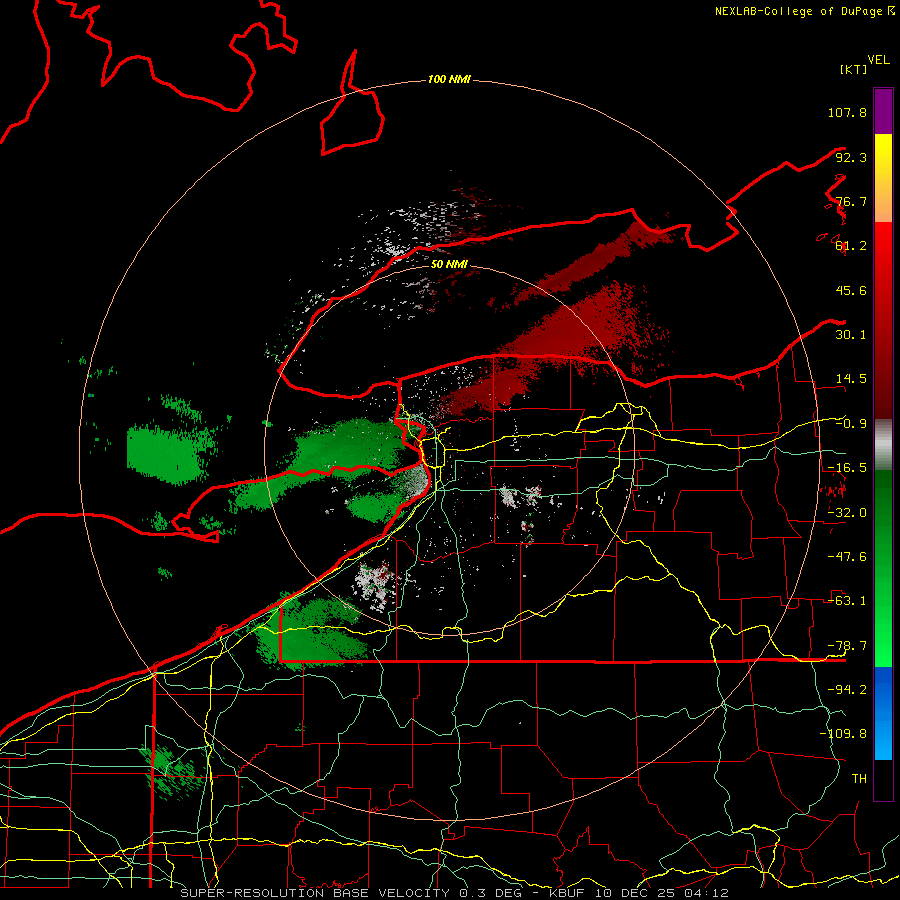Image resolution: width=900 pixels, height=900 pixels.
Task: Click the [KT] units label
Action: (x=853, y=69)
